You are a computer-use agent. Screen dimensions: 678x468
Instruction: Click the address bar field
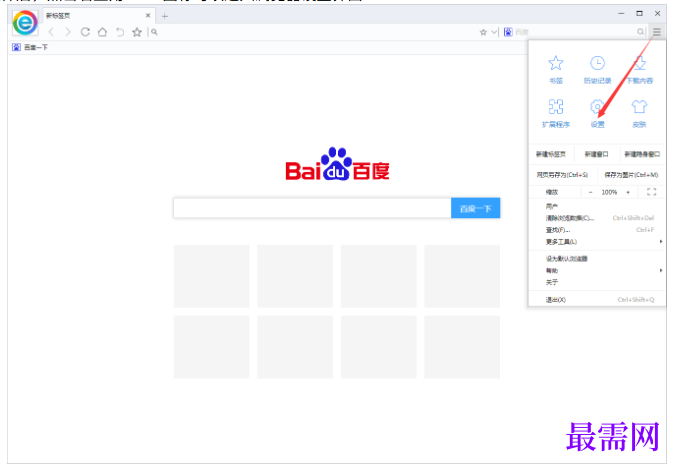click(x=318, y=32)
